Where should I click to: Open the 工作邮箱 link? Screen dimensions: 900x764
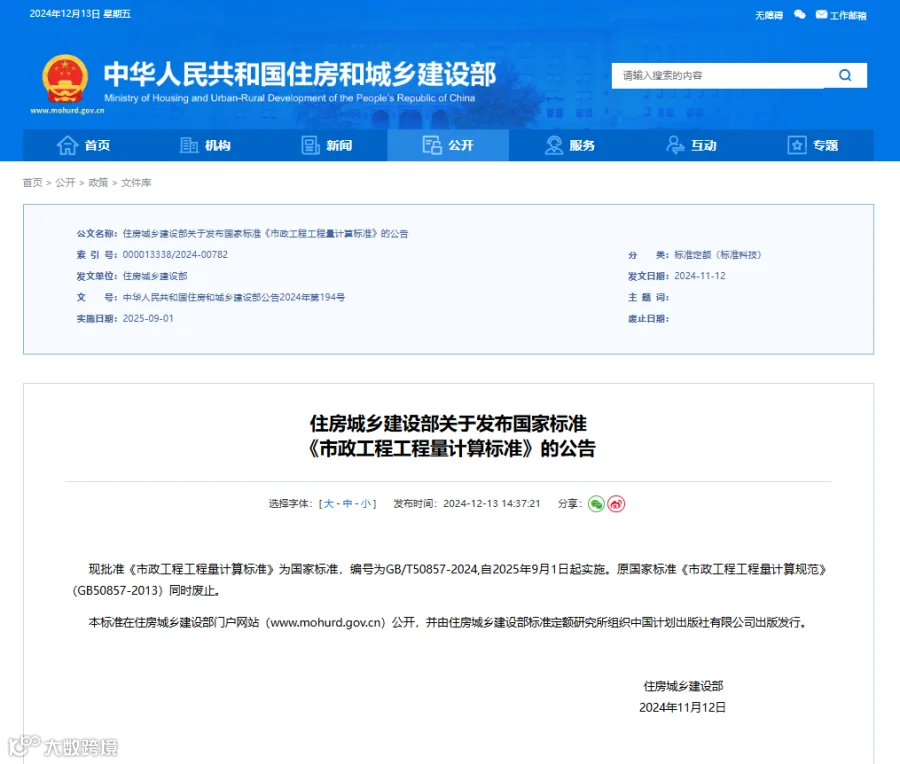848,15
